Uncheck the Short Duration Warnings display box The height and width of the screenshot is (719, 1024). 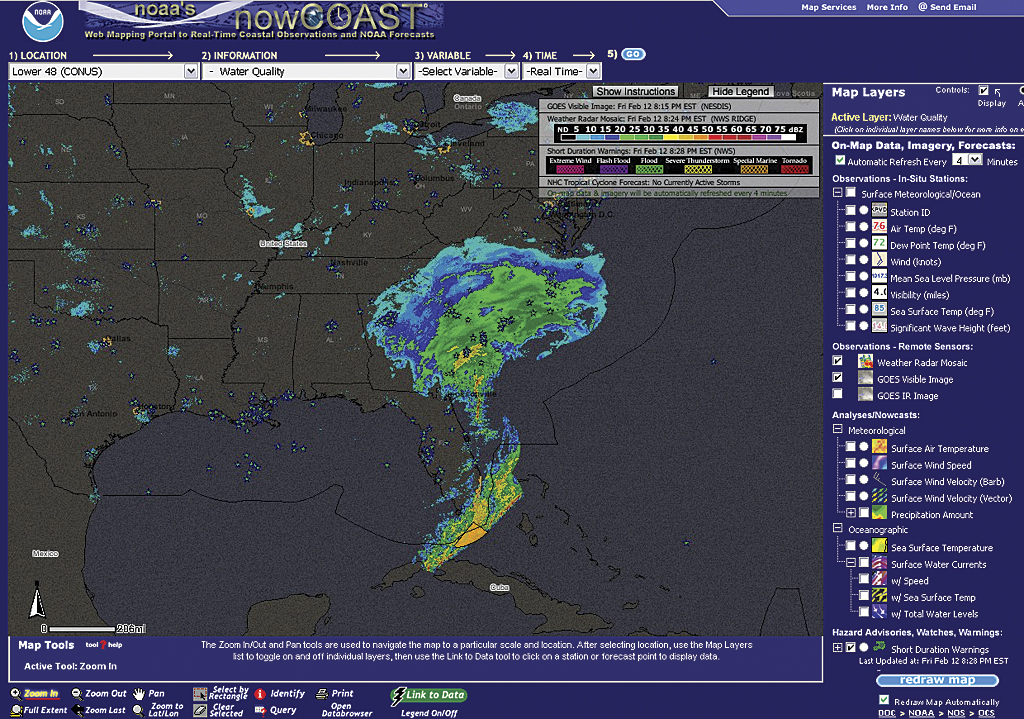[x=850, y=647]
